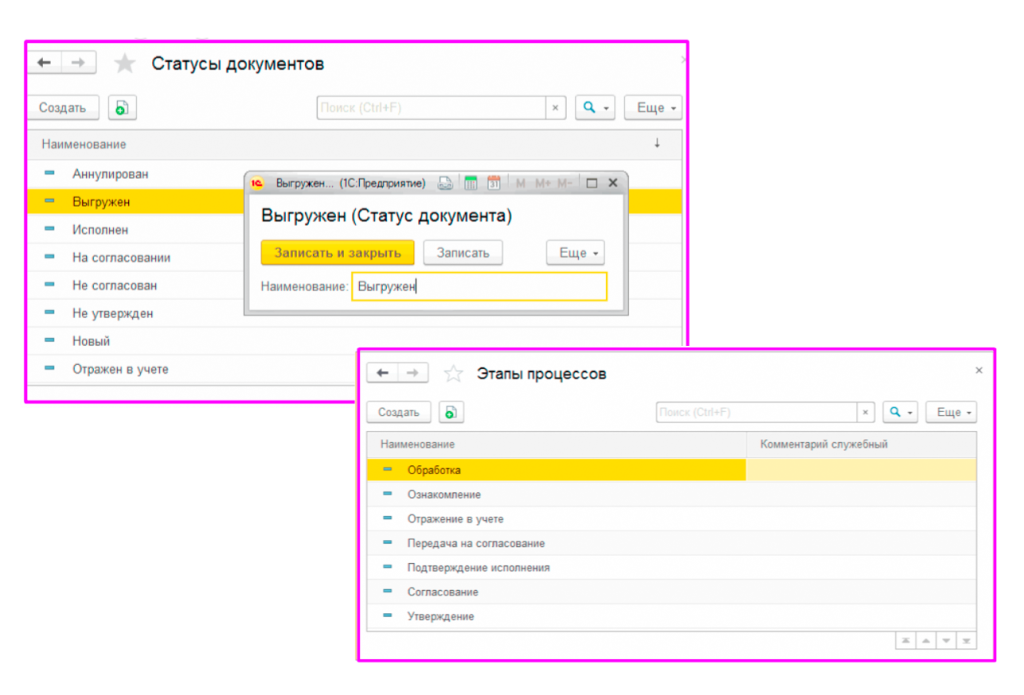This screenshot has height=695, width=1024.
Task: Open the search magnifier dropdown in Этапы процессов
Action: point(901,412)
